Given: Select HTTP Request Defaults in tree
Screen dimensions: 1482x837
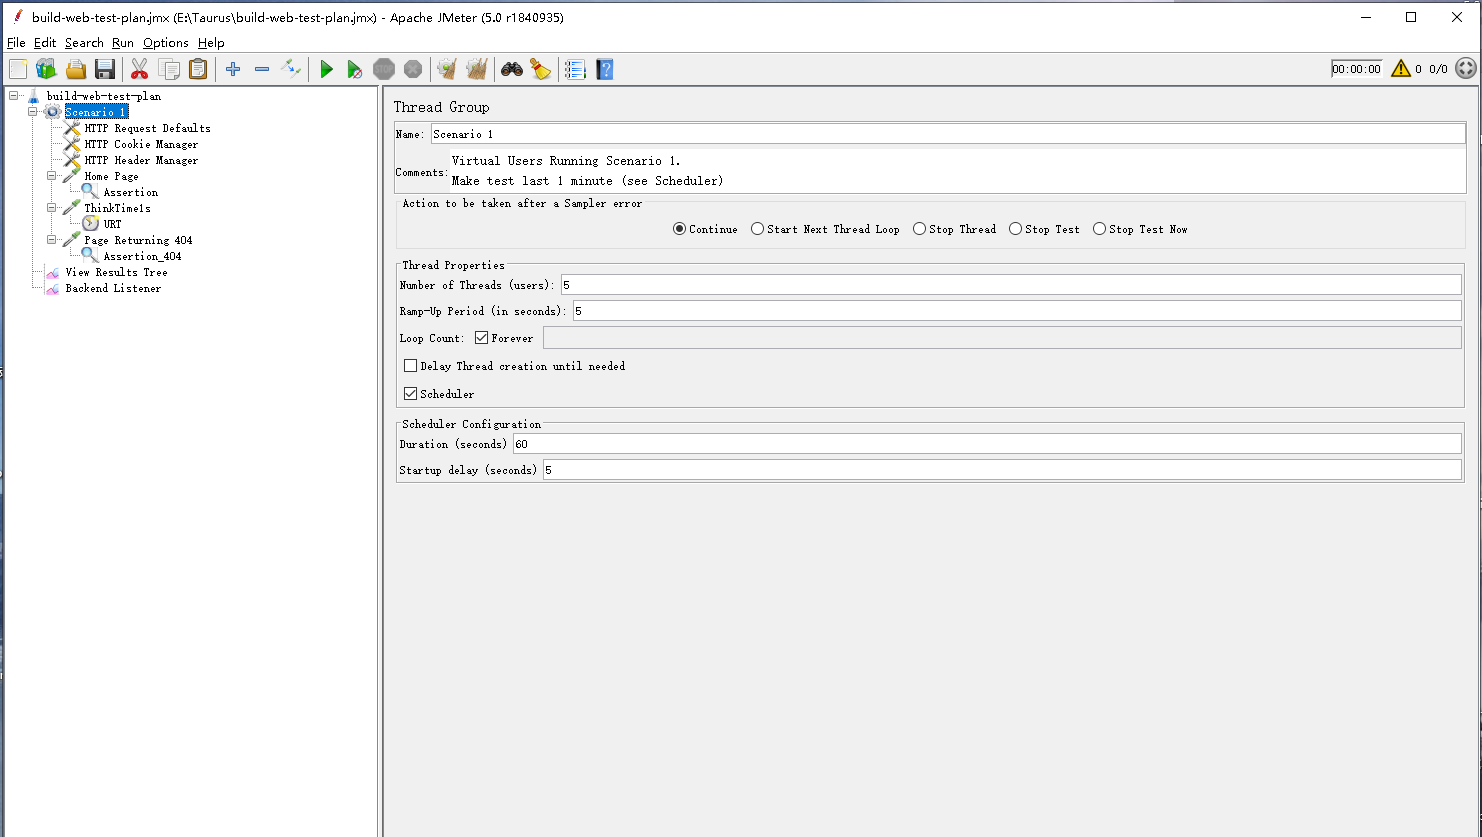Looking at the screenshot, I should 147,128.
